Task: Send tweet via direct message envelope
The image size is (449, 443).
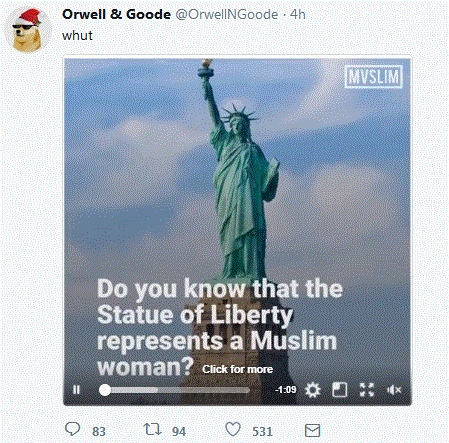Action: 313,431
